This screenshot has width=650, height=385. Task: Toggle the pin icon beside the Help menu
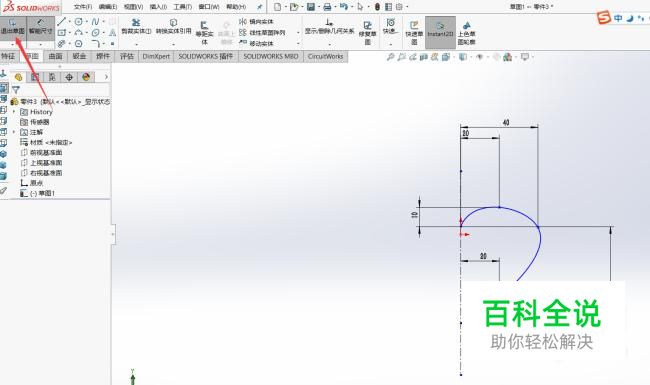260,7
